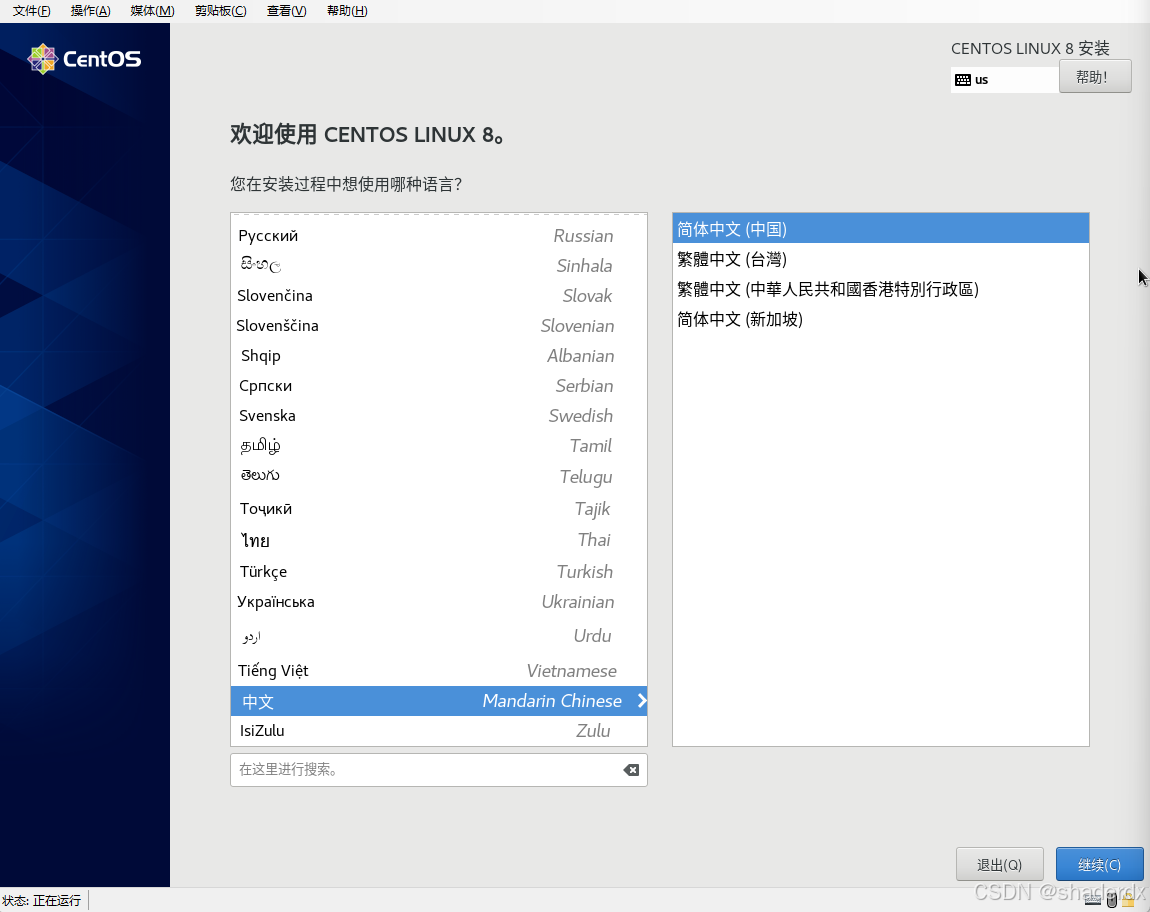Choose locale 繁體中文 (中華人民共和國香港特別行政區)
Viewport: 1150px width, 912px height.
click(880, 289)
